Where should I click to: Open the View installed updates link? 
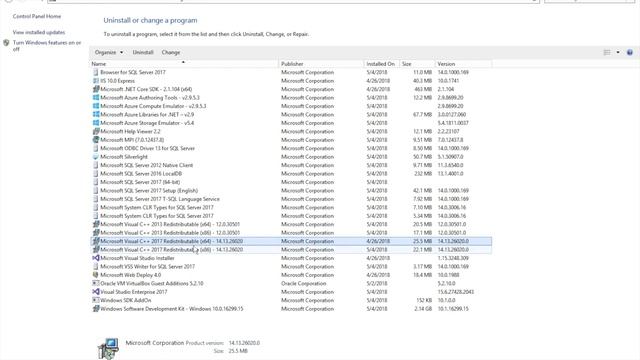[x=39, y=32]
